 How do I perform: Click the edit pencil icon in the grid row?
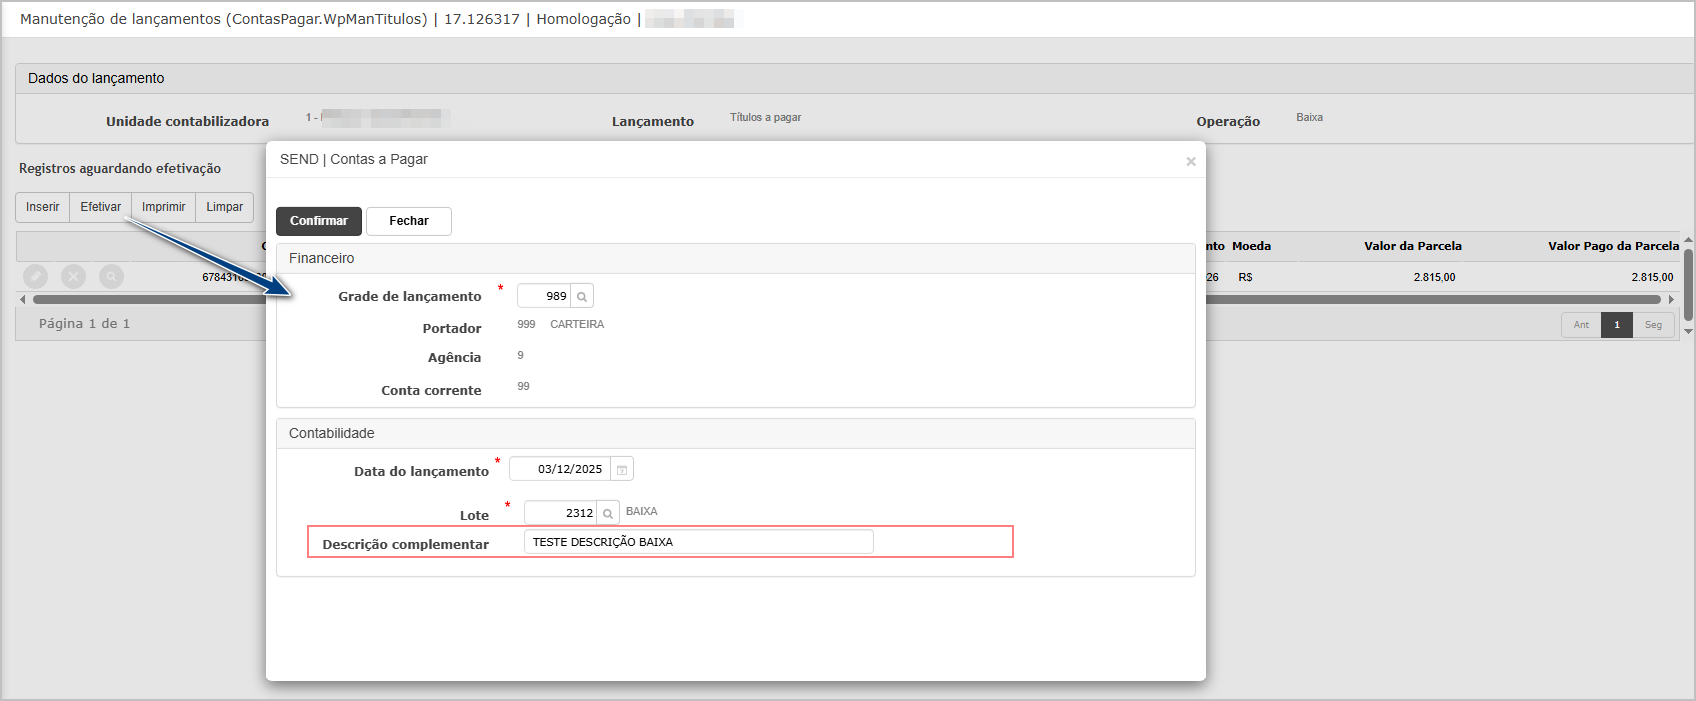[35, 276]
